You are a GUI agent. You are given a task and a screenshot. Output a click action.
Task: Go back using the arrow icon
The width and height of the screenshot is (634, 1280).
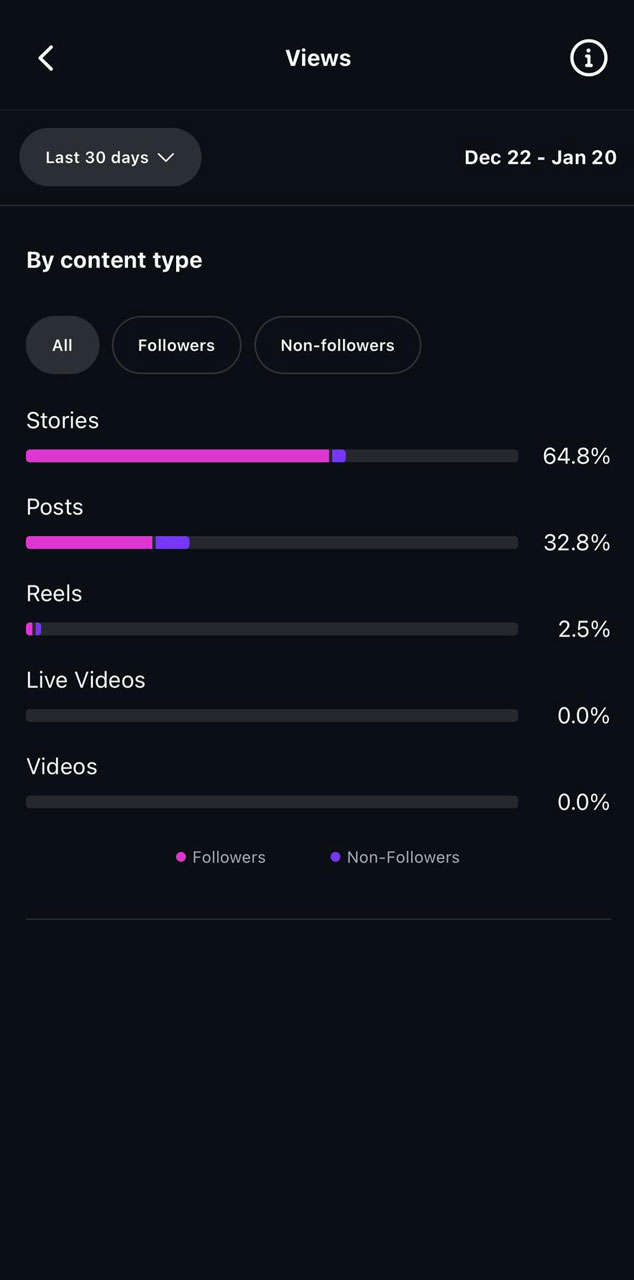point(46,58)
